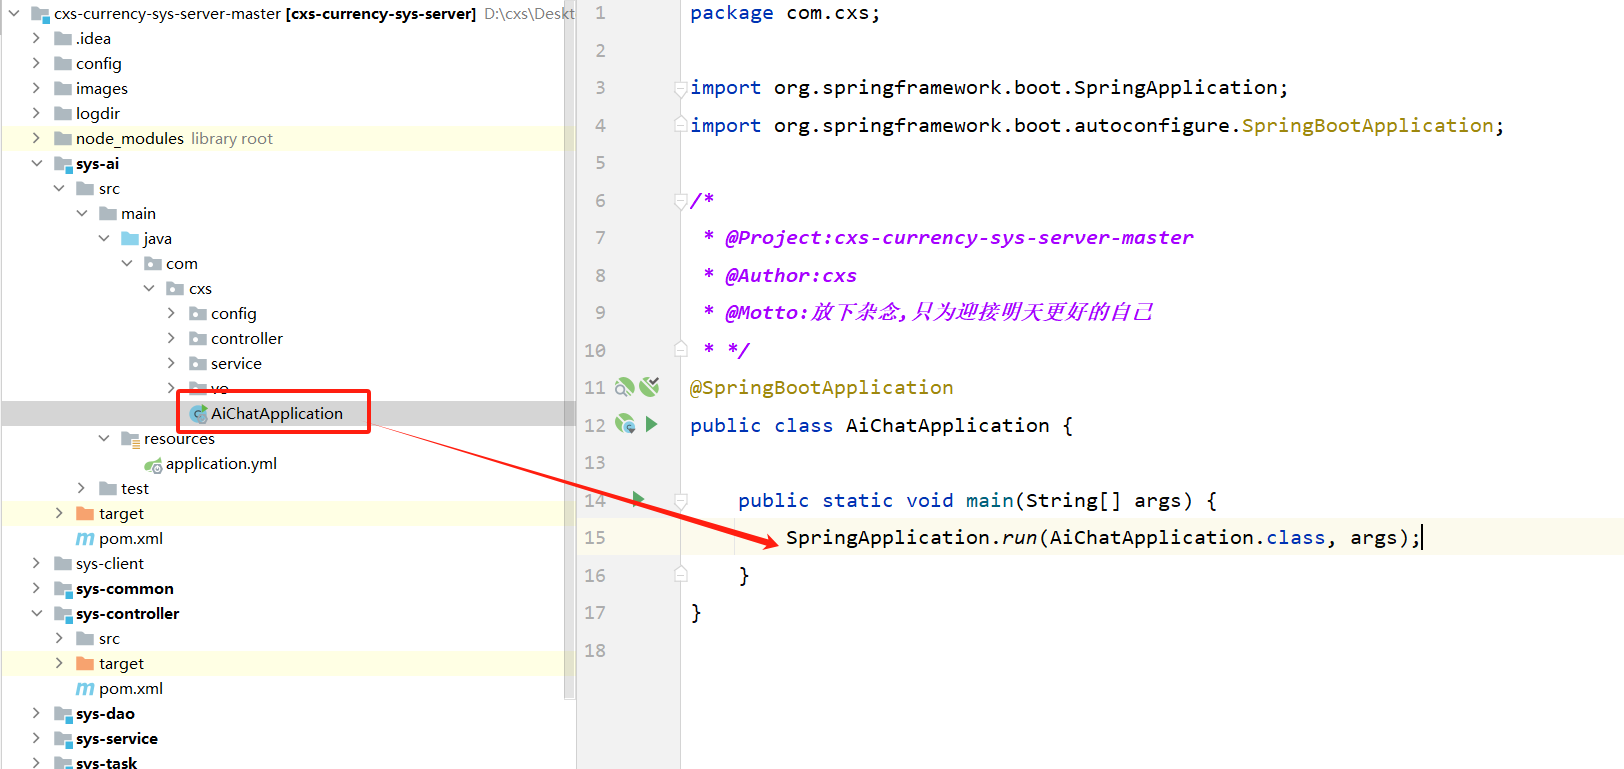Screen dimensions: 1624x769
Task: Fold the import block at line 3
Action: [x=680, y=88]
